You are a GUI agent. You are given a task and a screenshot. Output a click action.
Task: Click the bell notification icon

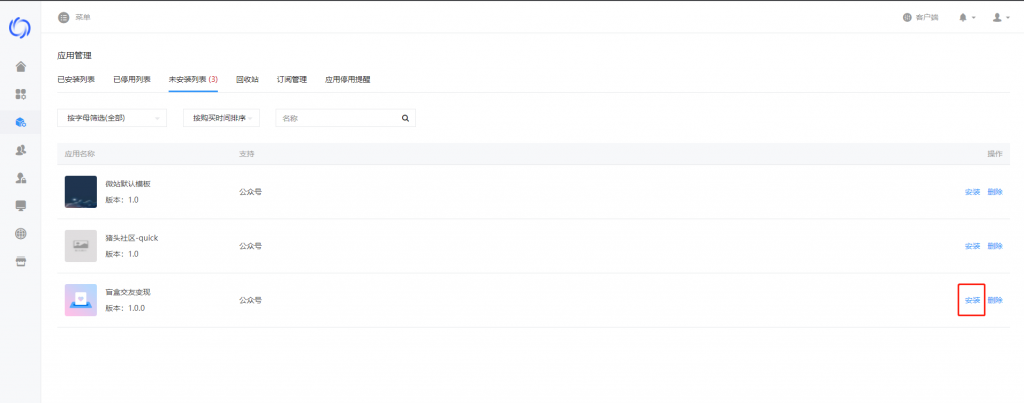[x=963, y=18]
